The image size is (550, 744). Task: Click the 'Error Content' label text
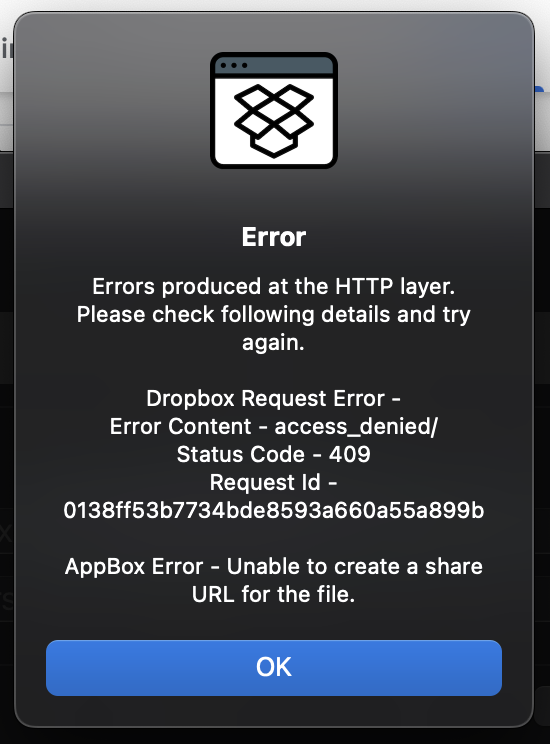pos(180,427)
